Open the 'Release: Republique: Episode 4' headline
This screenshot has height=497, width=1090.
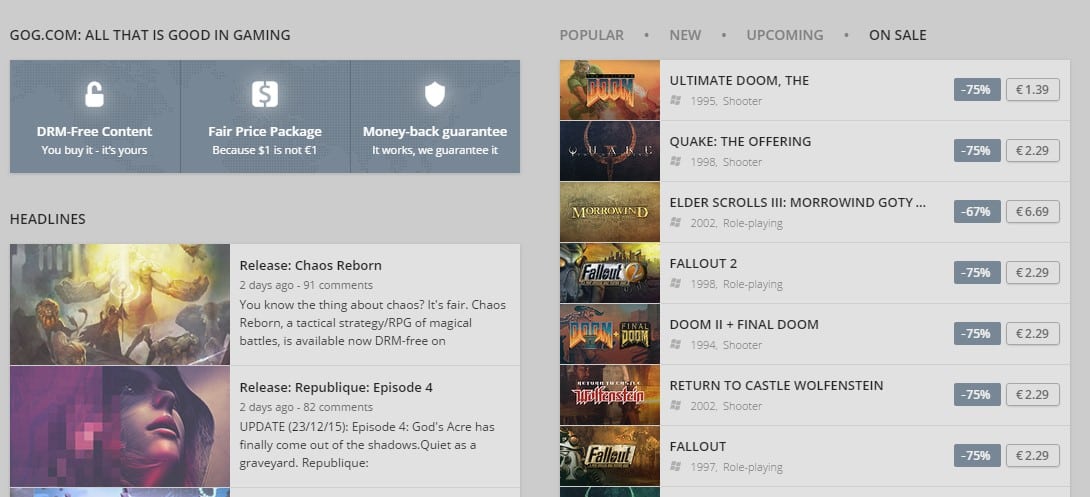pyautogui.click(x=336, y=387)
